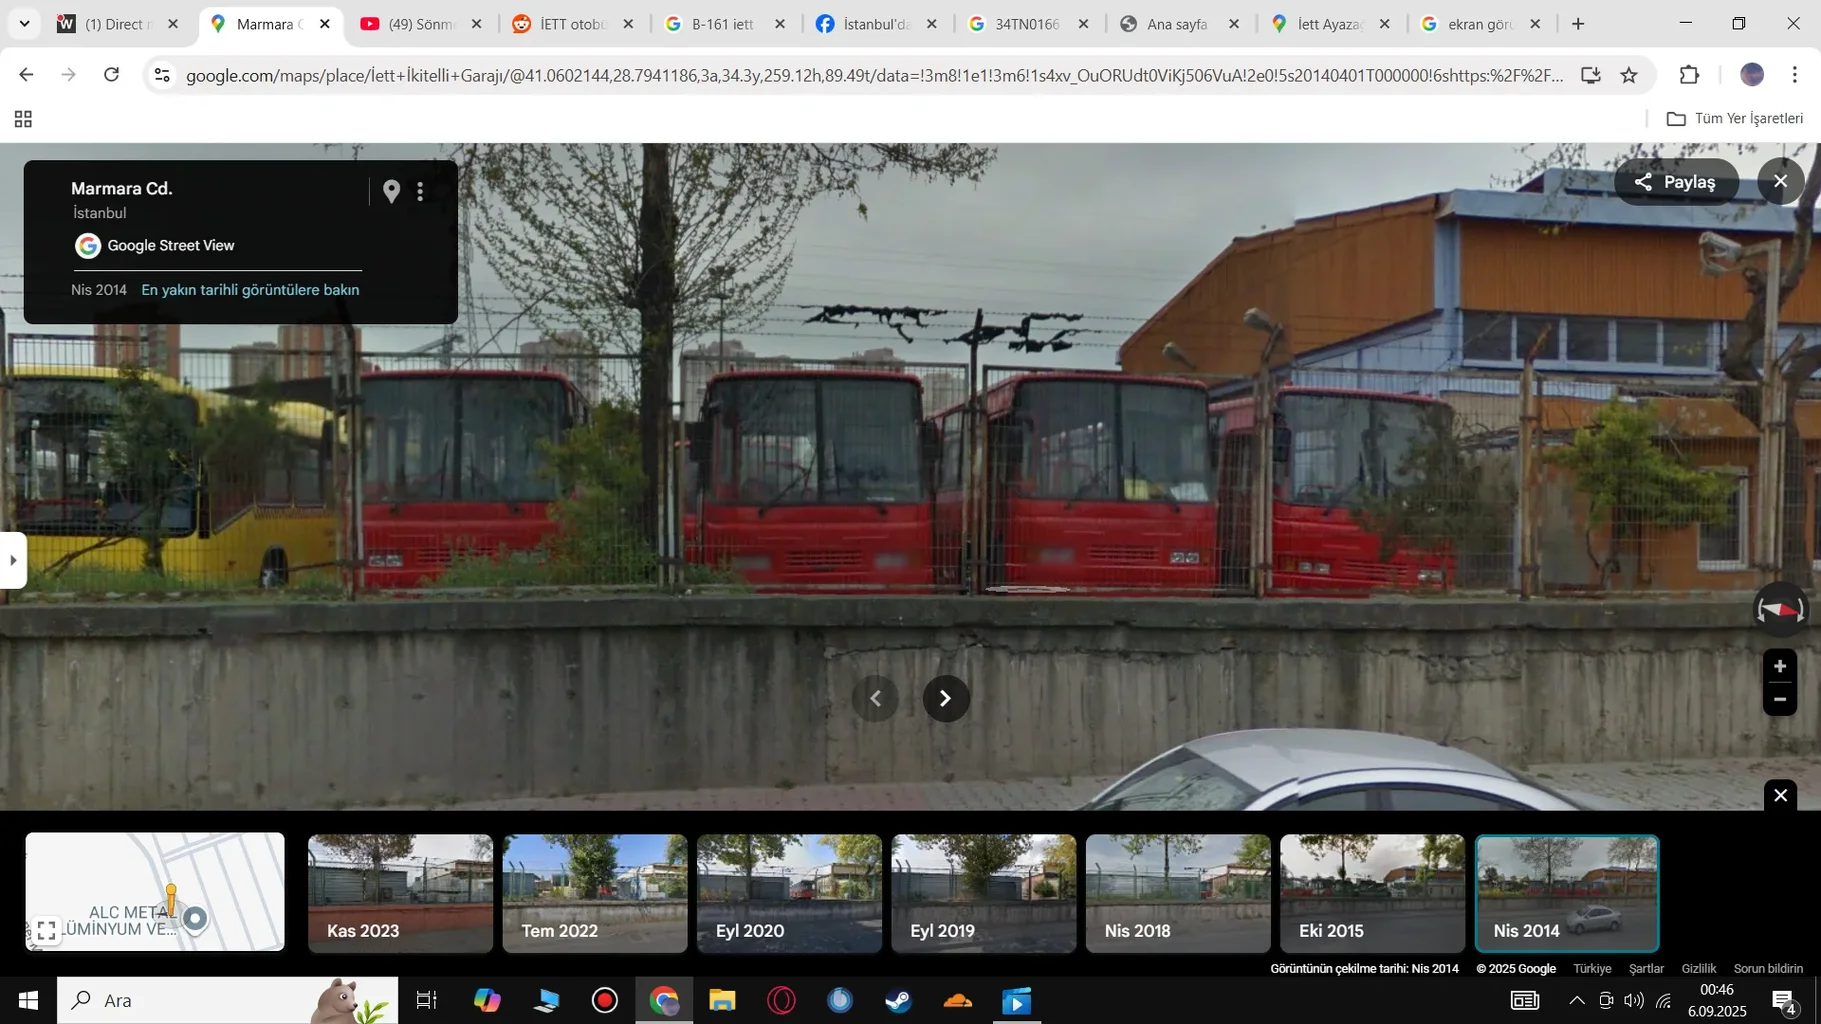The height and width of the screenshot is (1024, 1821).
Task: Bookmark the page via the star icon
Action: [1627, 74]
